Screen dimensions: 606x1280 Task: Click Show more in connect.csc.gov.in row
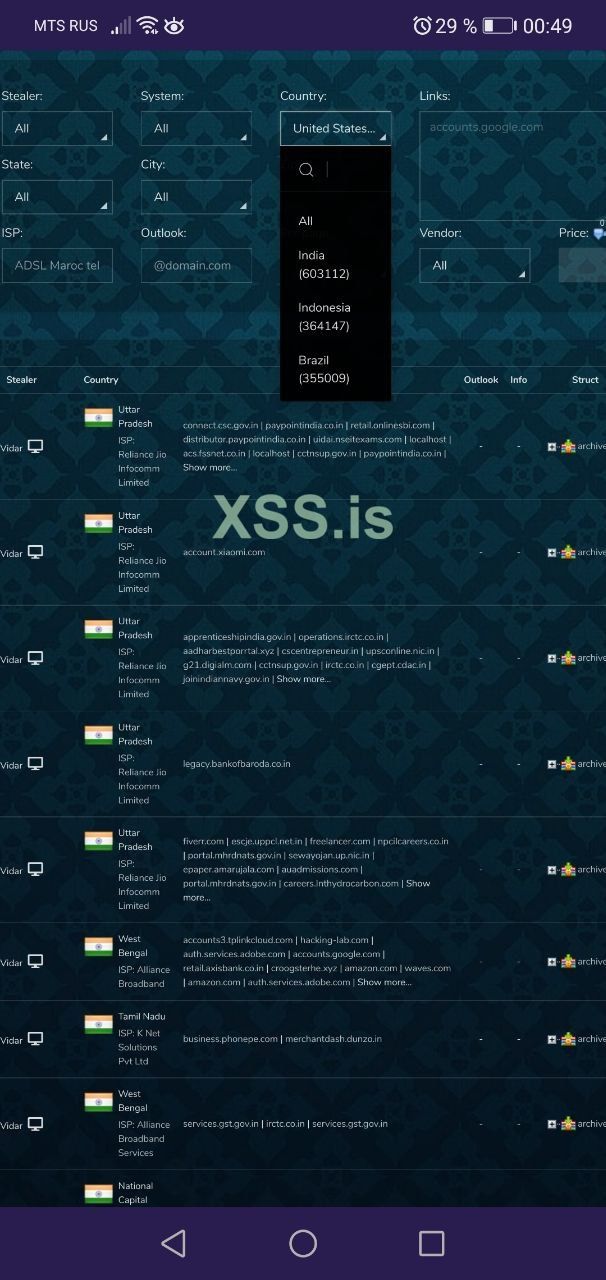point(209,467)
